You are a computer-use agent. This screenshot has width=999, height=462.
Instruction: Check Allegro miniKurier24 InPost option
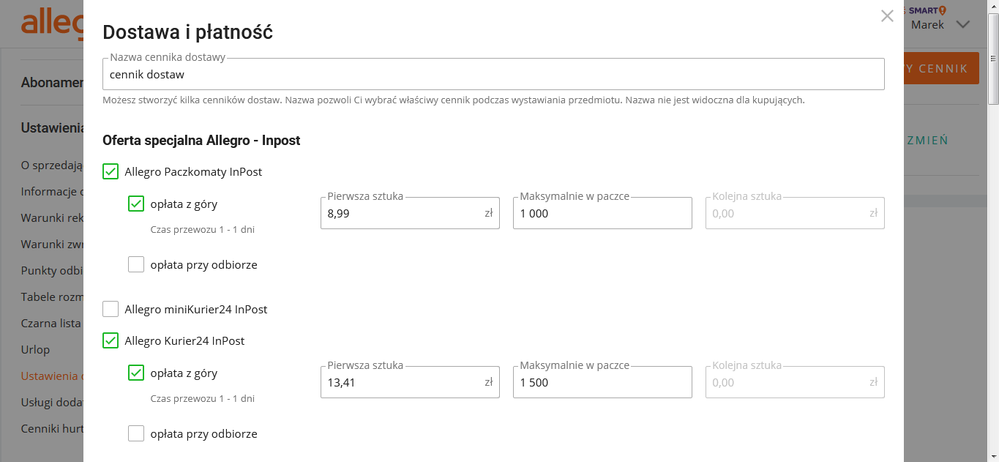coord(111,309)
